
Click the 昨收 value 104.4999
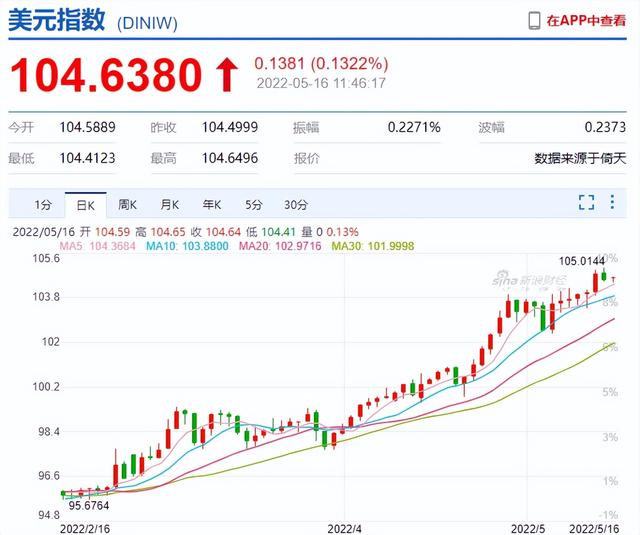[x=230, y=127]
